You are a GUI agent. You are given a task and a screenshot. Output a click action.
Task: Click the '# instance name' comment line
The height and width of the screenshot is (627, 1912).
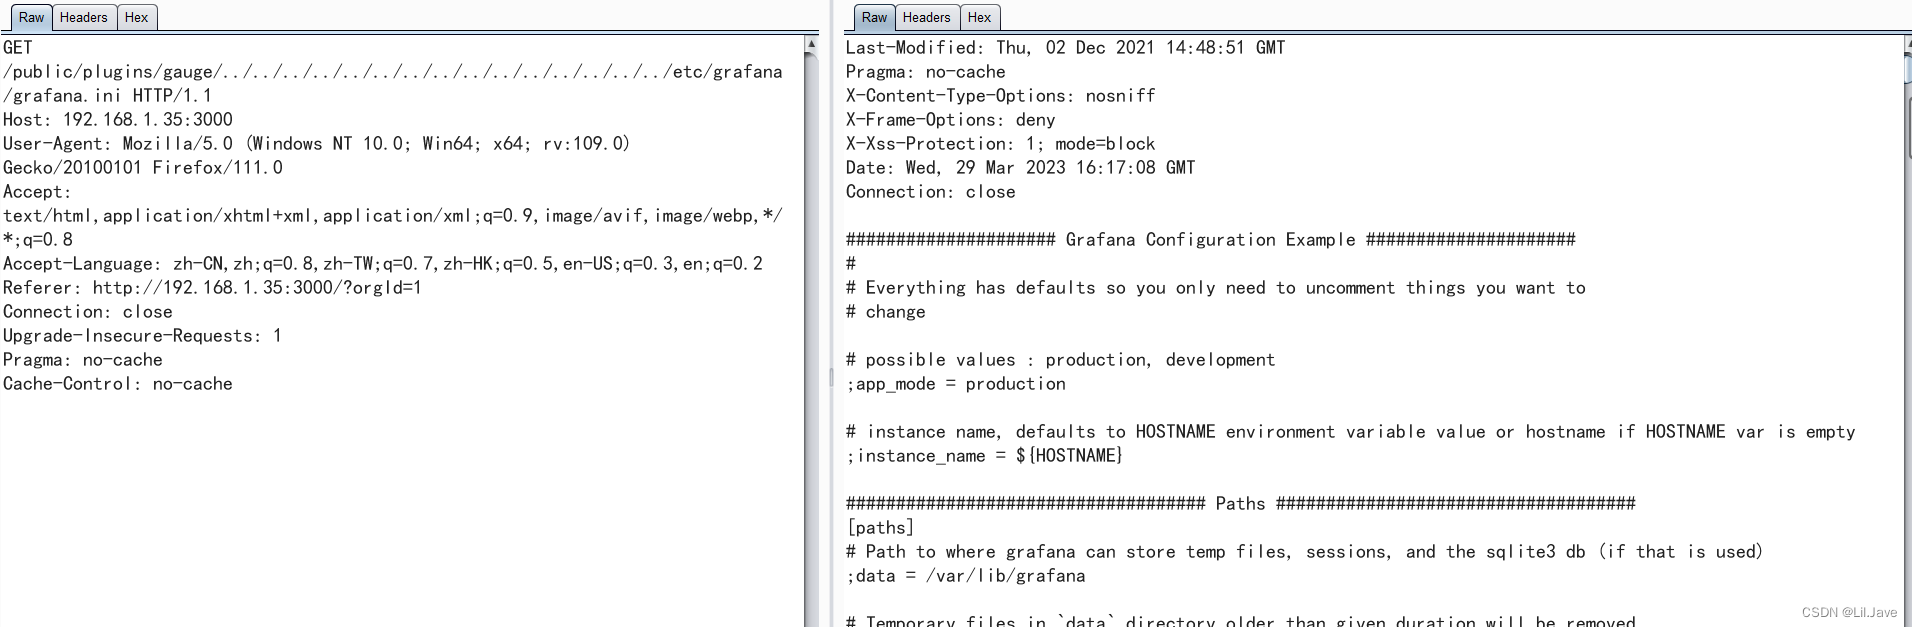pyautogui.click(x=1351, y=431)
